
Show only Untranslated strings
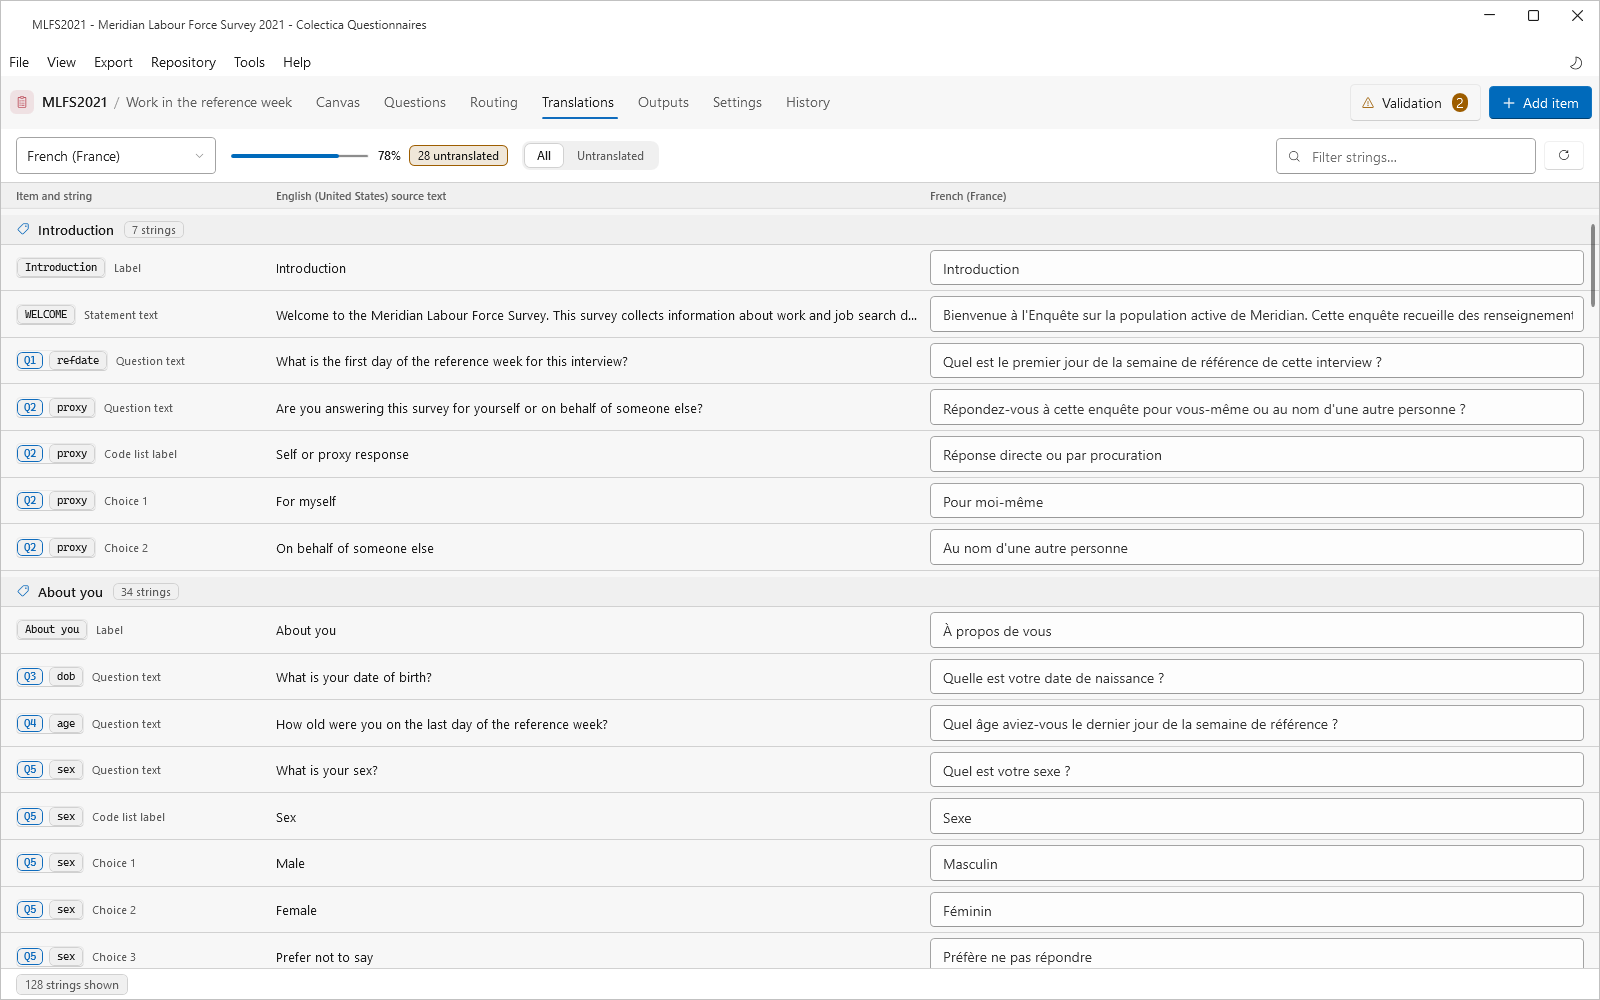(x=610, y=156)
